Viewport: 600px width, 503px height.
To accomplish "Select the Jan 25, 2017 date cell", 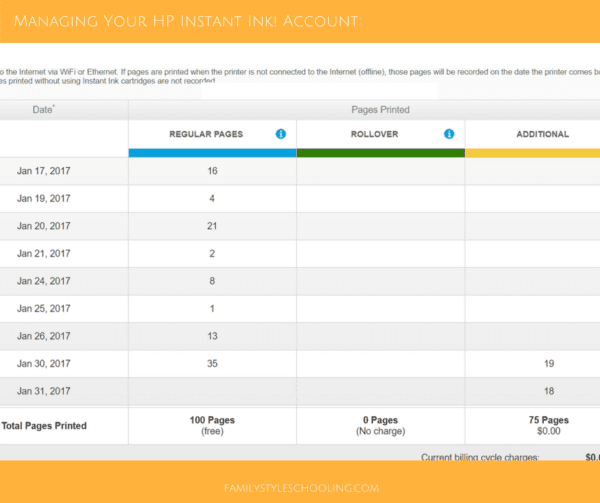I will 44,309.
